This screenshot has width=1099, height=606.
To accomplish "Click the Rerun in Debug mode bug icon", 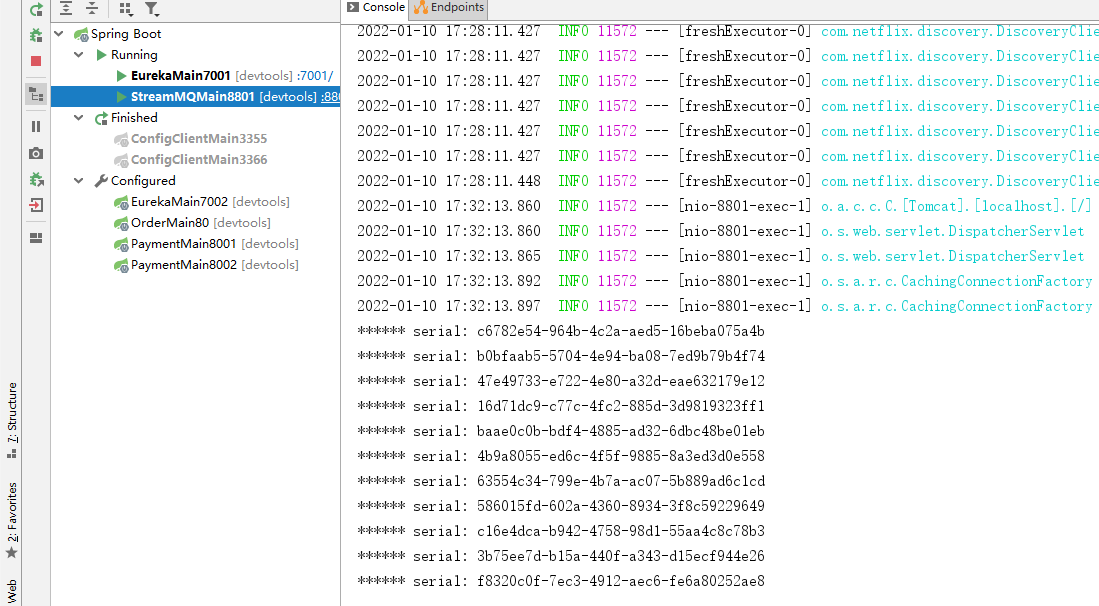I will coord(36,35).
